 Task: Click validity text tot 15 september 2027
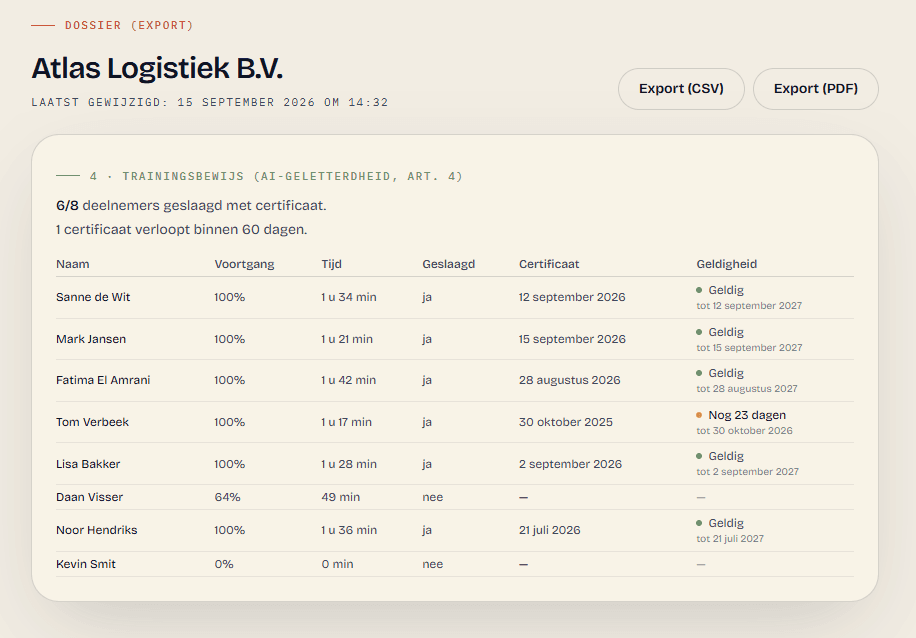749,348
